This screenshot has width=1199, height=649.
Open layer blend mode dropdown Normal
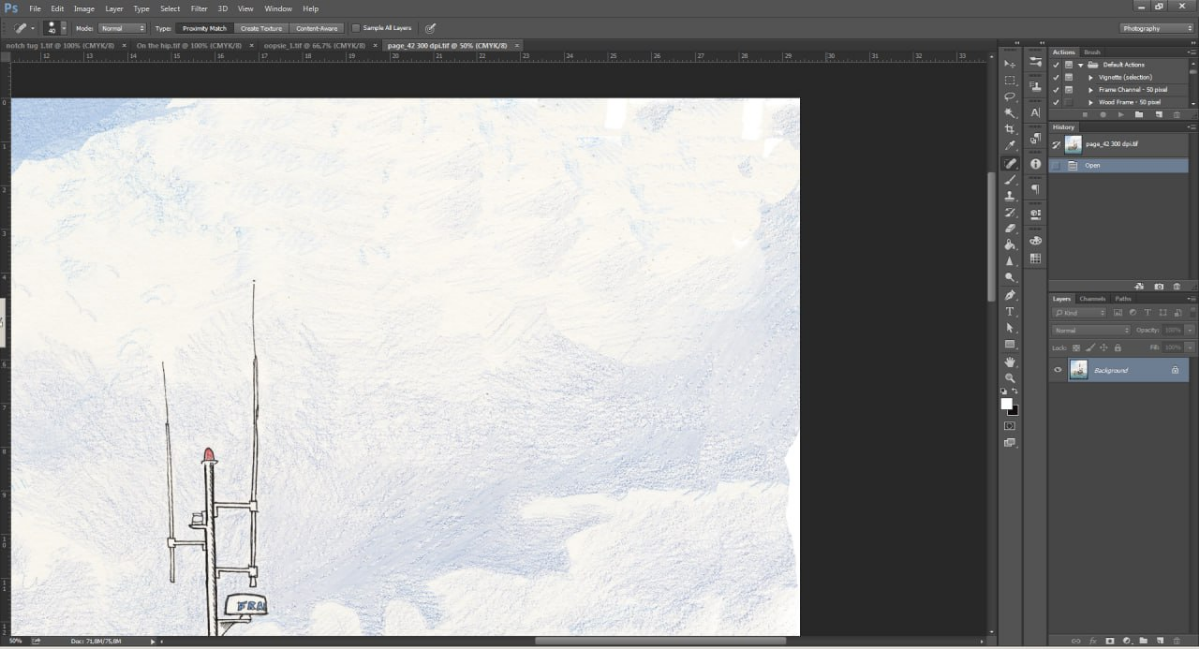[x=1090, y=330]
